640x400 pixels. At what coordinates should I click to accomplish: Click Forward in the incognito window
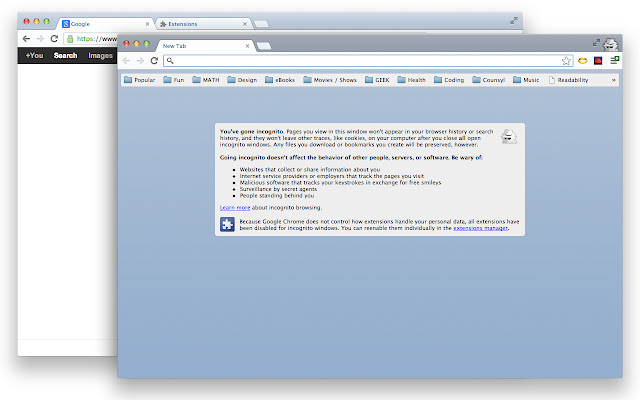click(140, 61)
